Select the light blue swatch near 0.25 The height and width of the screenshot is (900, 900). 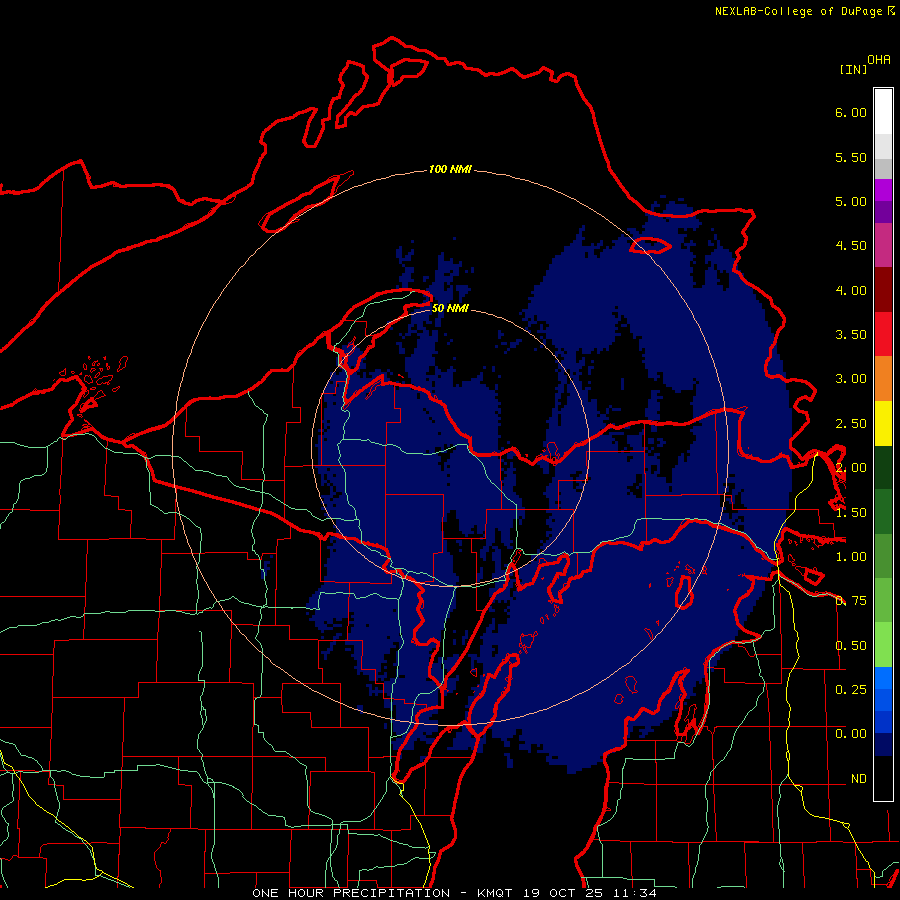point(883,678)
